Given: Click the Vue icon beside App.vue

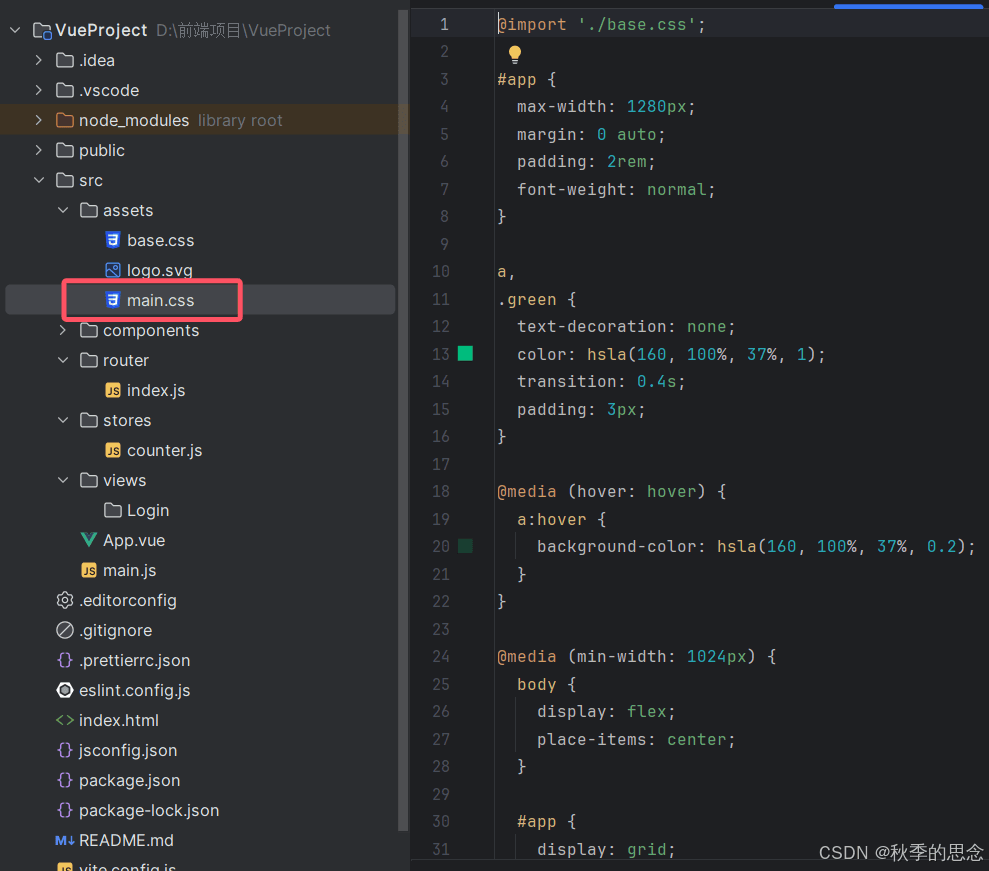Looking at the screenshot, I should 89,540.
